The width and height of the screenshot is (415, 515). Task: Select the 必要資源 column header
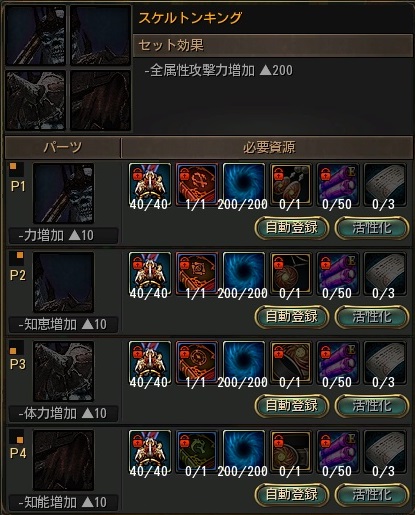point(268,147)
